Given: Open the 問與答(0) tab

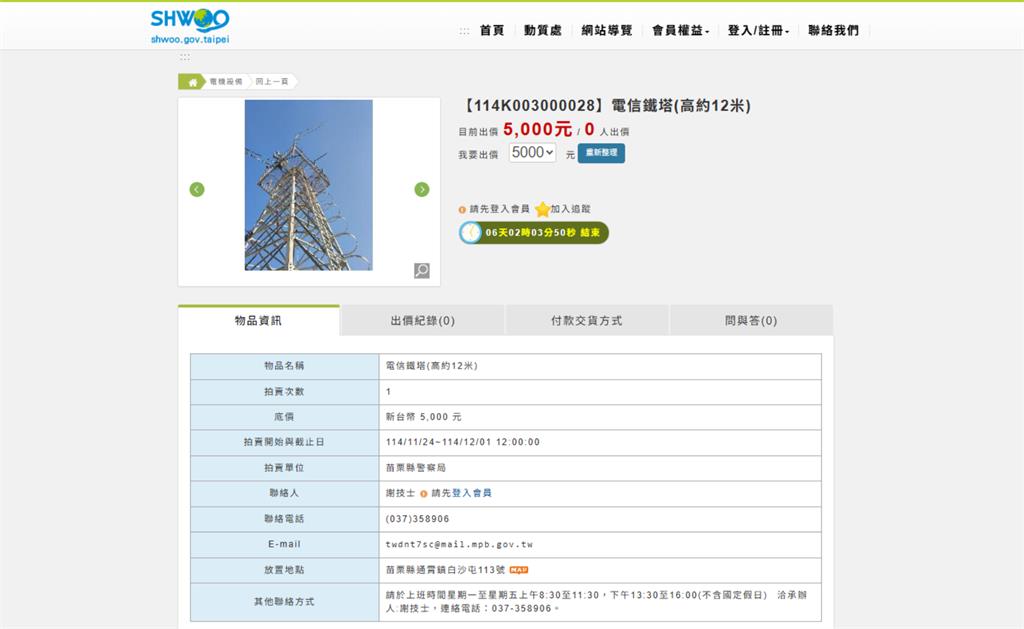Looking at the screenshot, I should 751,320.
